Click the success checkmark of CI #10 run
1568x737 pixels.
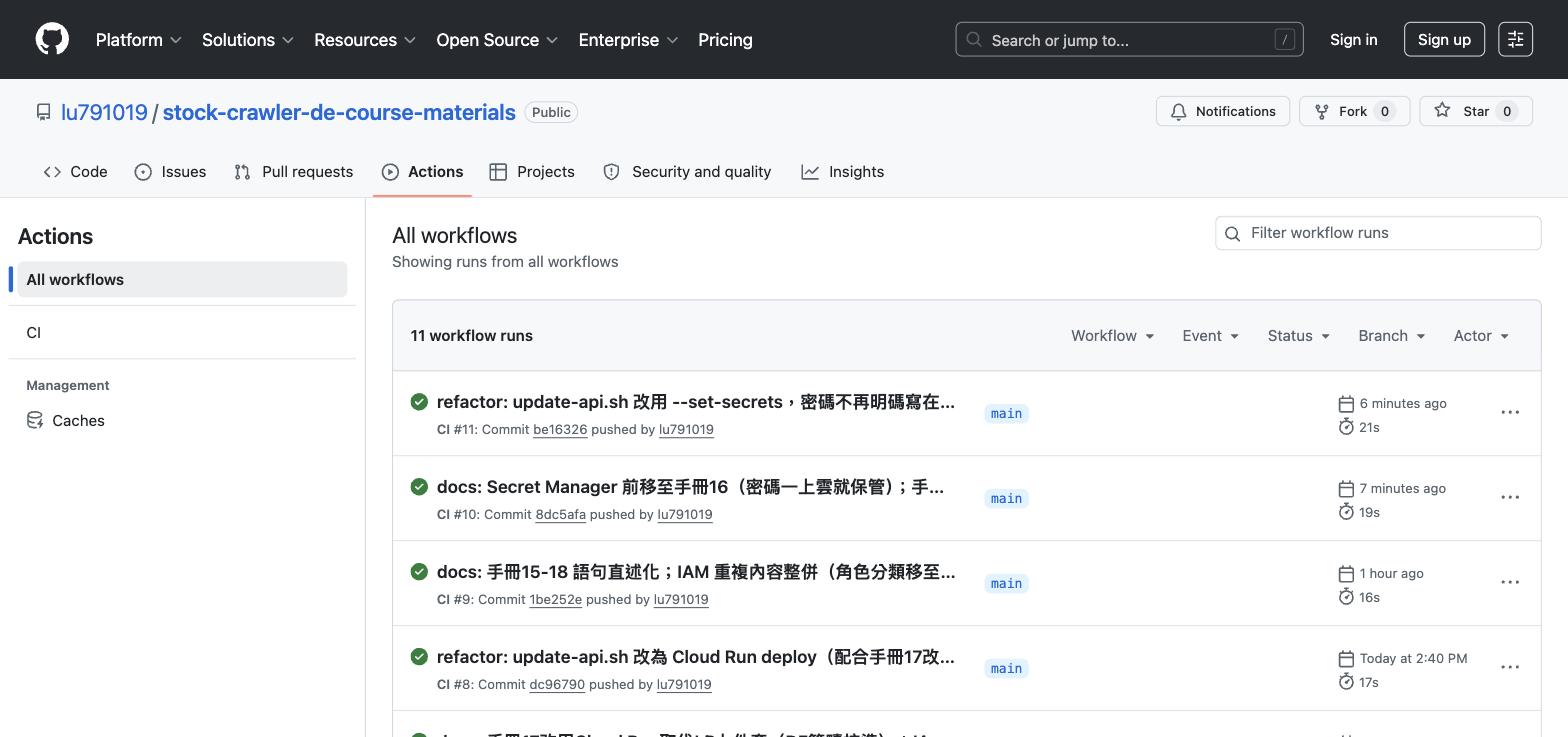pyautogui.click(x=419, y=487)
